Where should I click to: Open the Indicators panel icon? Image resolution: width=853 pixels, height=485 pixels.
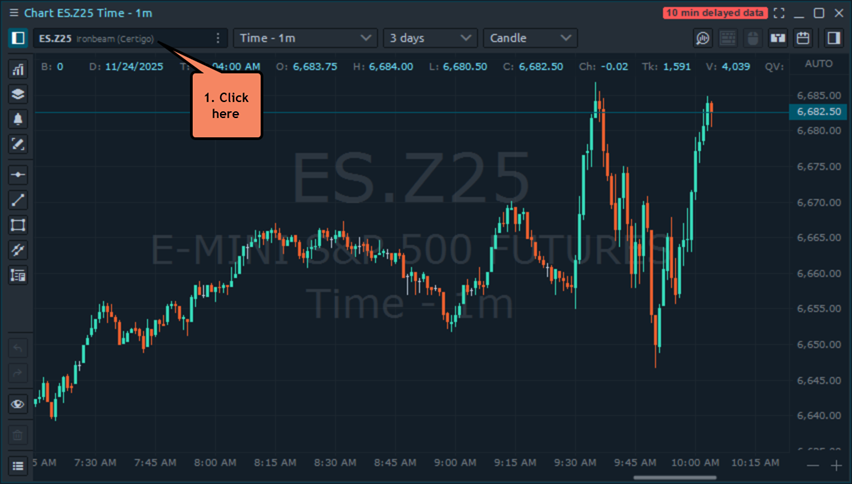(18, 70)
